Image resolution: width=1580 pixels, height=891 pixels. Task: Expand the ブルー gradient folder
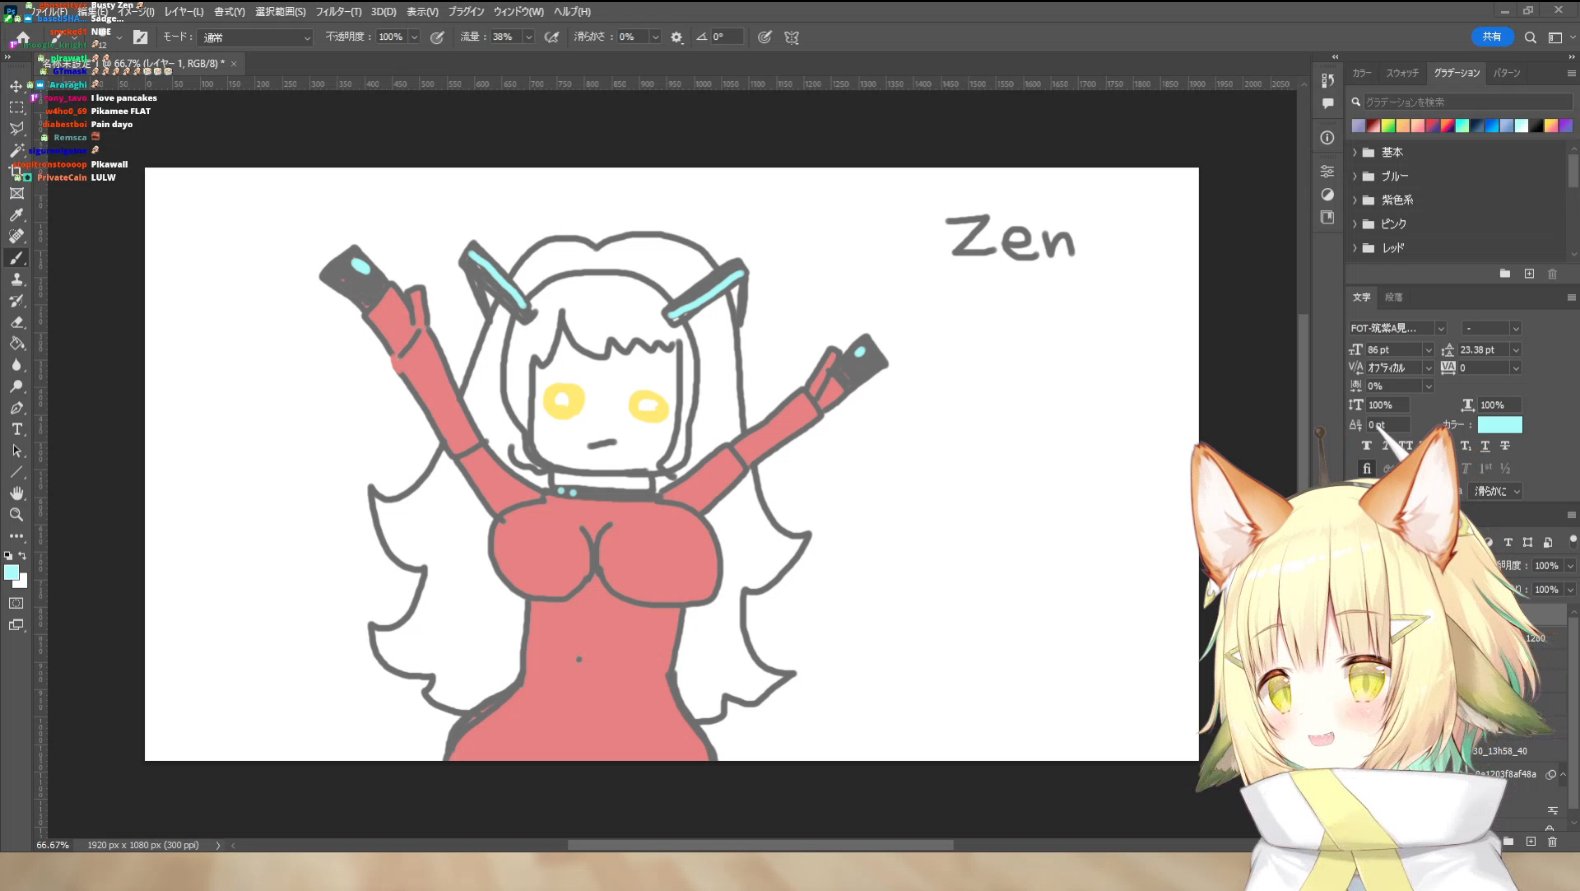1355,176
